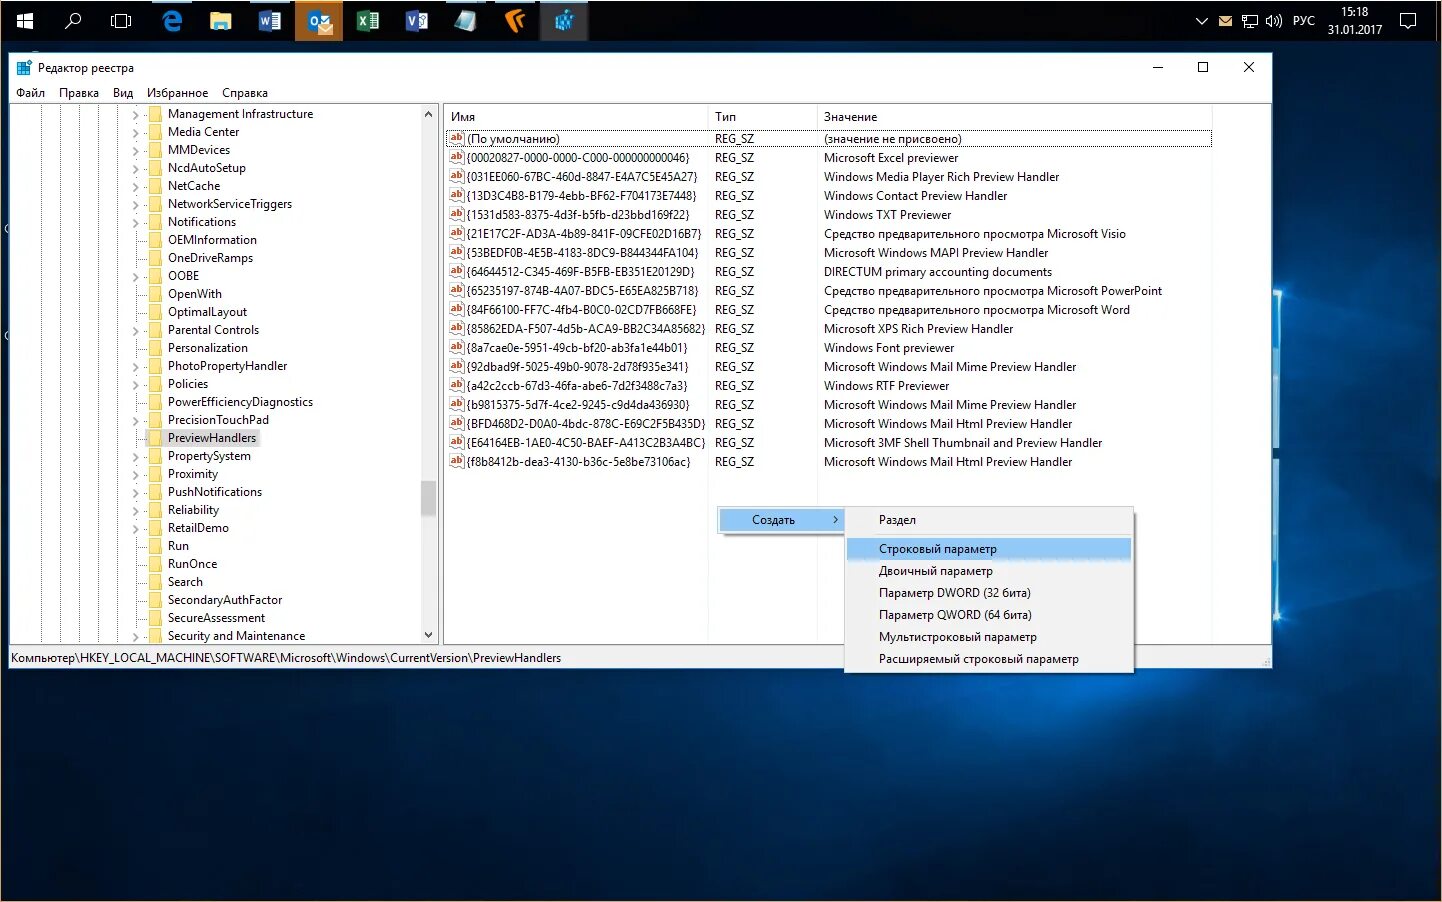Click the folder icon of Media Center

pyautogui.click(x=155, y=132)
